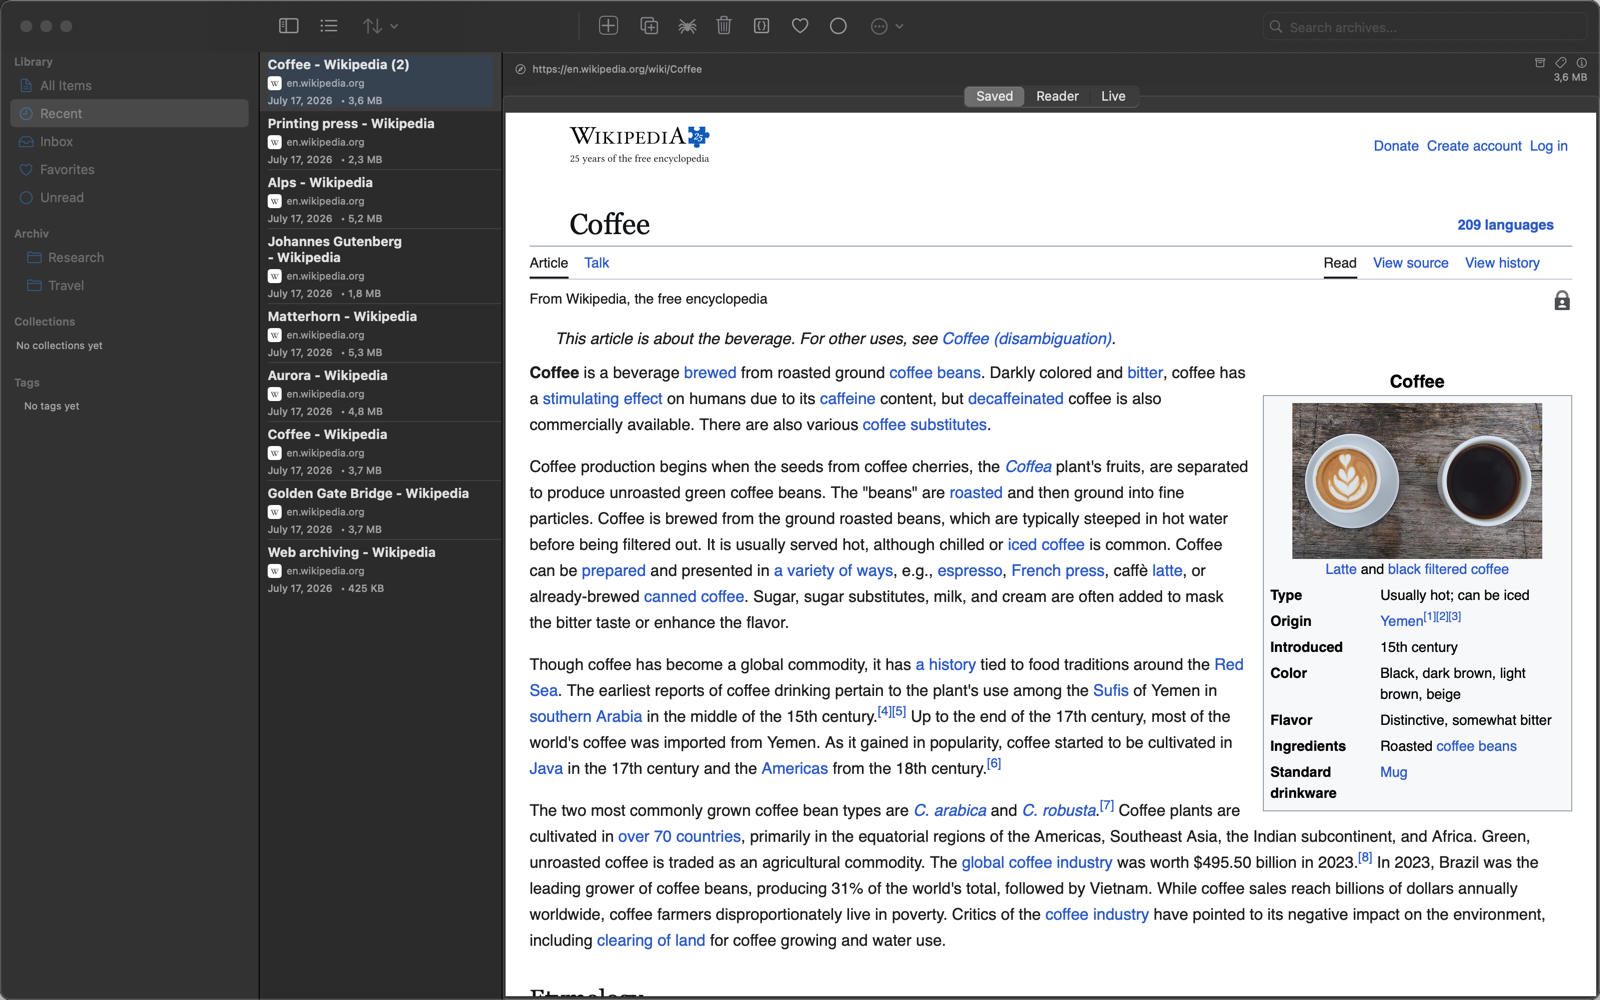The width and height of the screenshot is (1600, 1000).
Task: Click the C. arabica link
Action: coord(950,811)
